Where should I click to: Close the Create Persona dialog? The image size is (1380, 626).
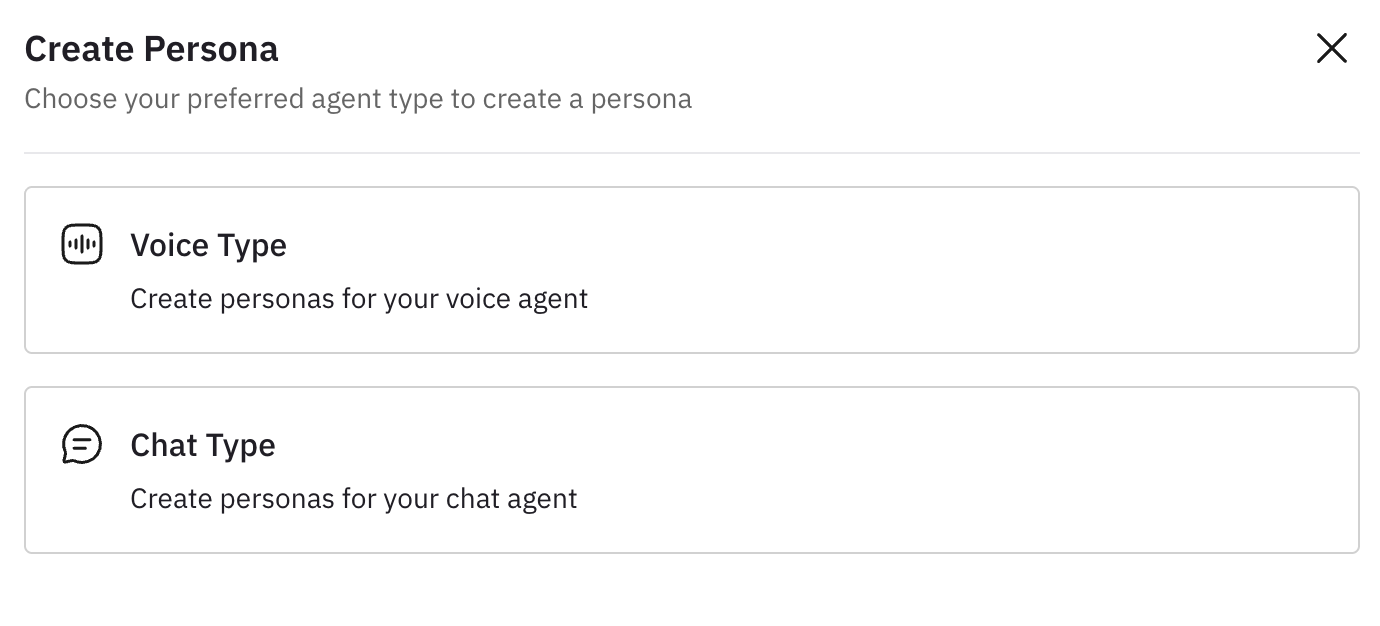[x=1331, y=48]
